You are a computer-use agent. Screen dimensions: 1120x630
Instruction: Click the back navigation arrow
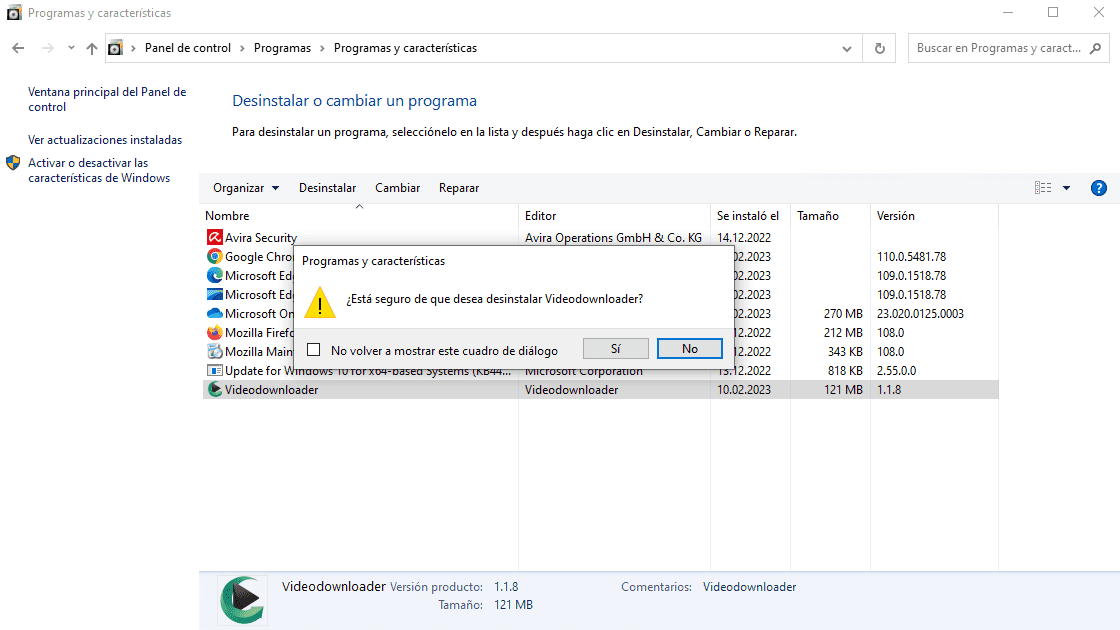(17, 47)
